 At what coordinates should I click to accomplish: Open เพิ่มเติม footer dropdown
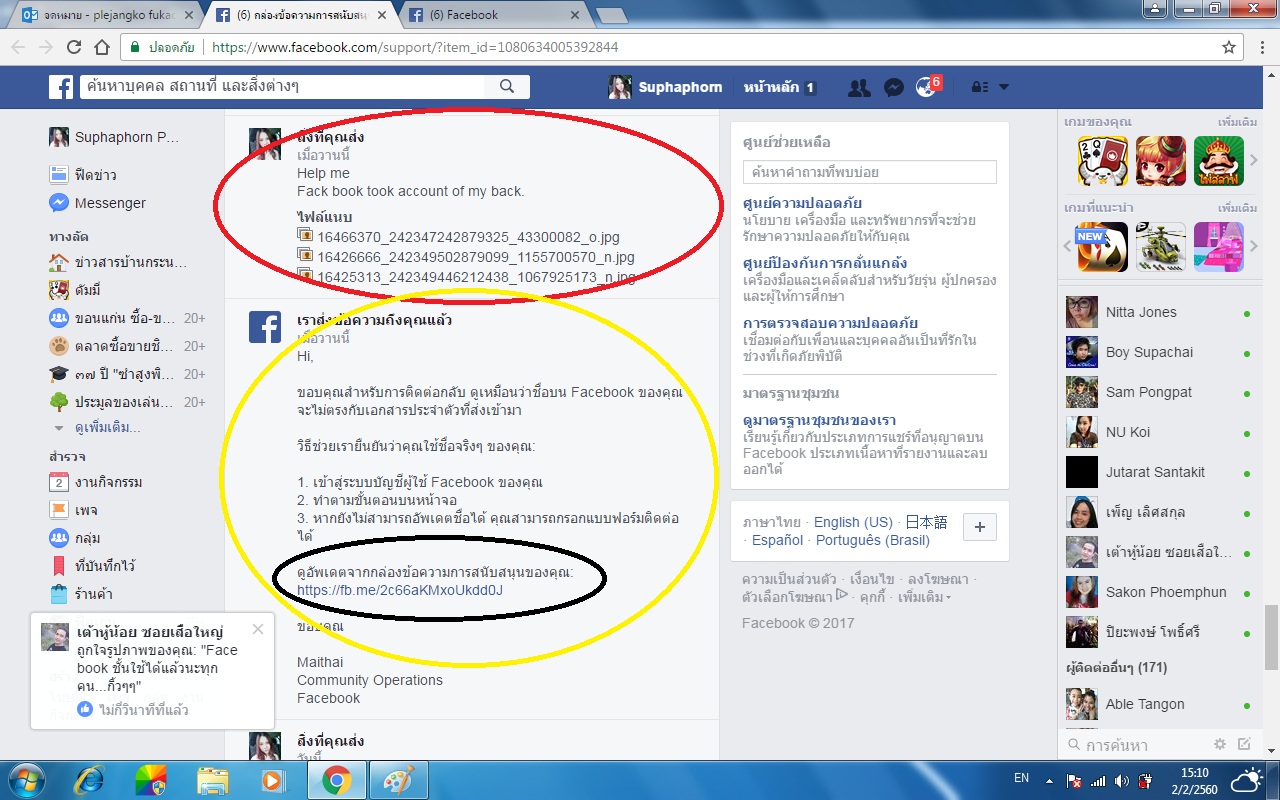[x=924, y=597]
